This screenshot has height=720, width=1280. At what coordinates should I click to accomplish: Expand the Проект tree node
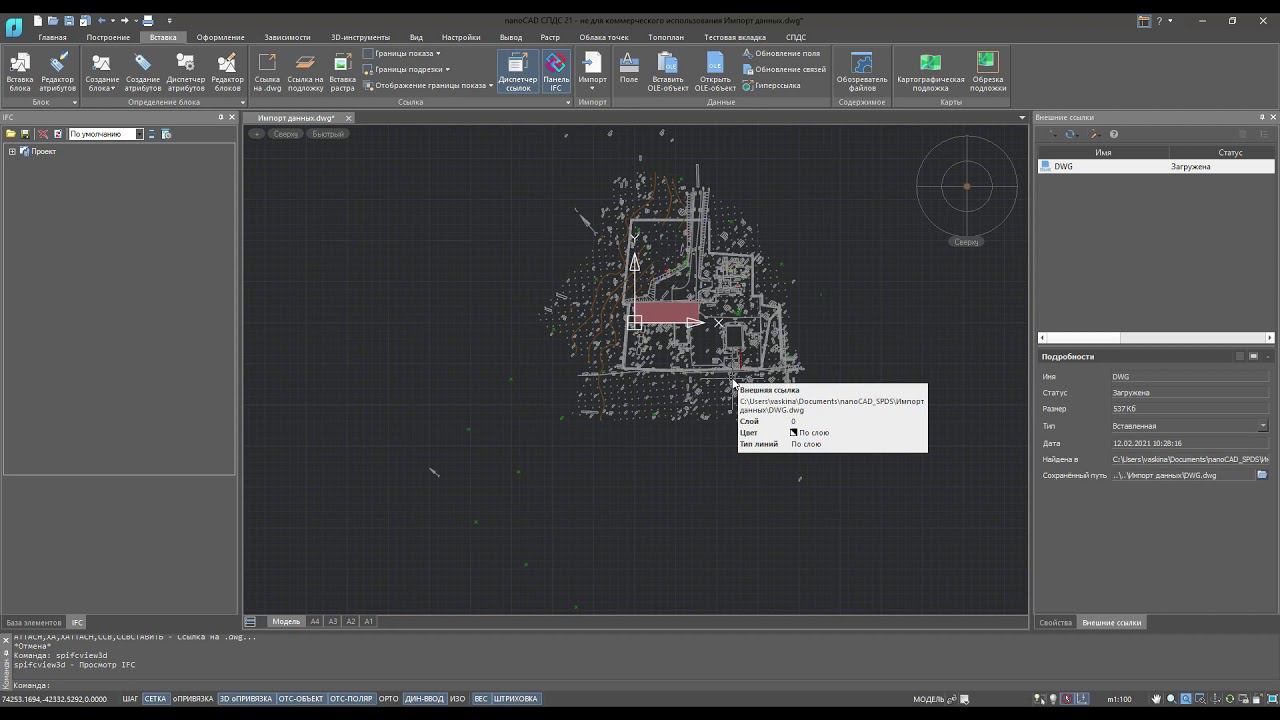point(12,151)
